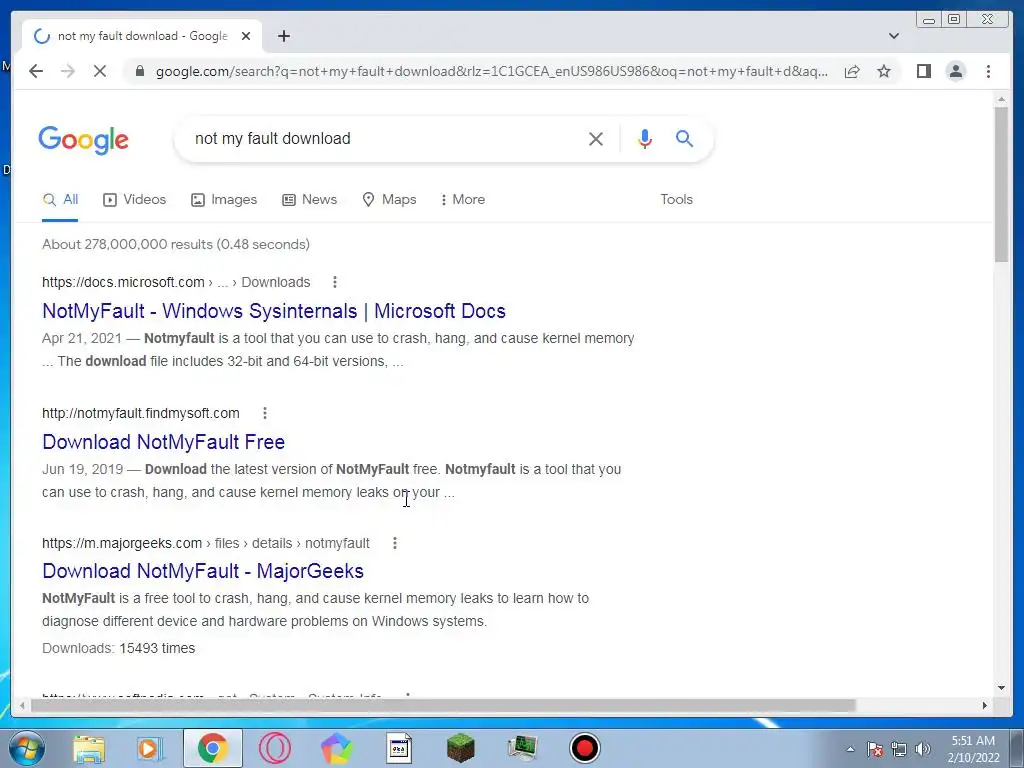
Task: Open Action Center flag icon
Action: coord(874,749)
